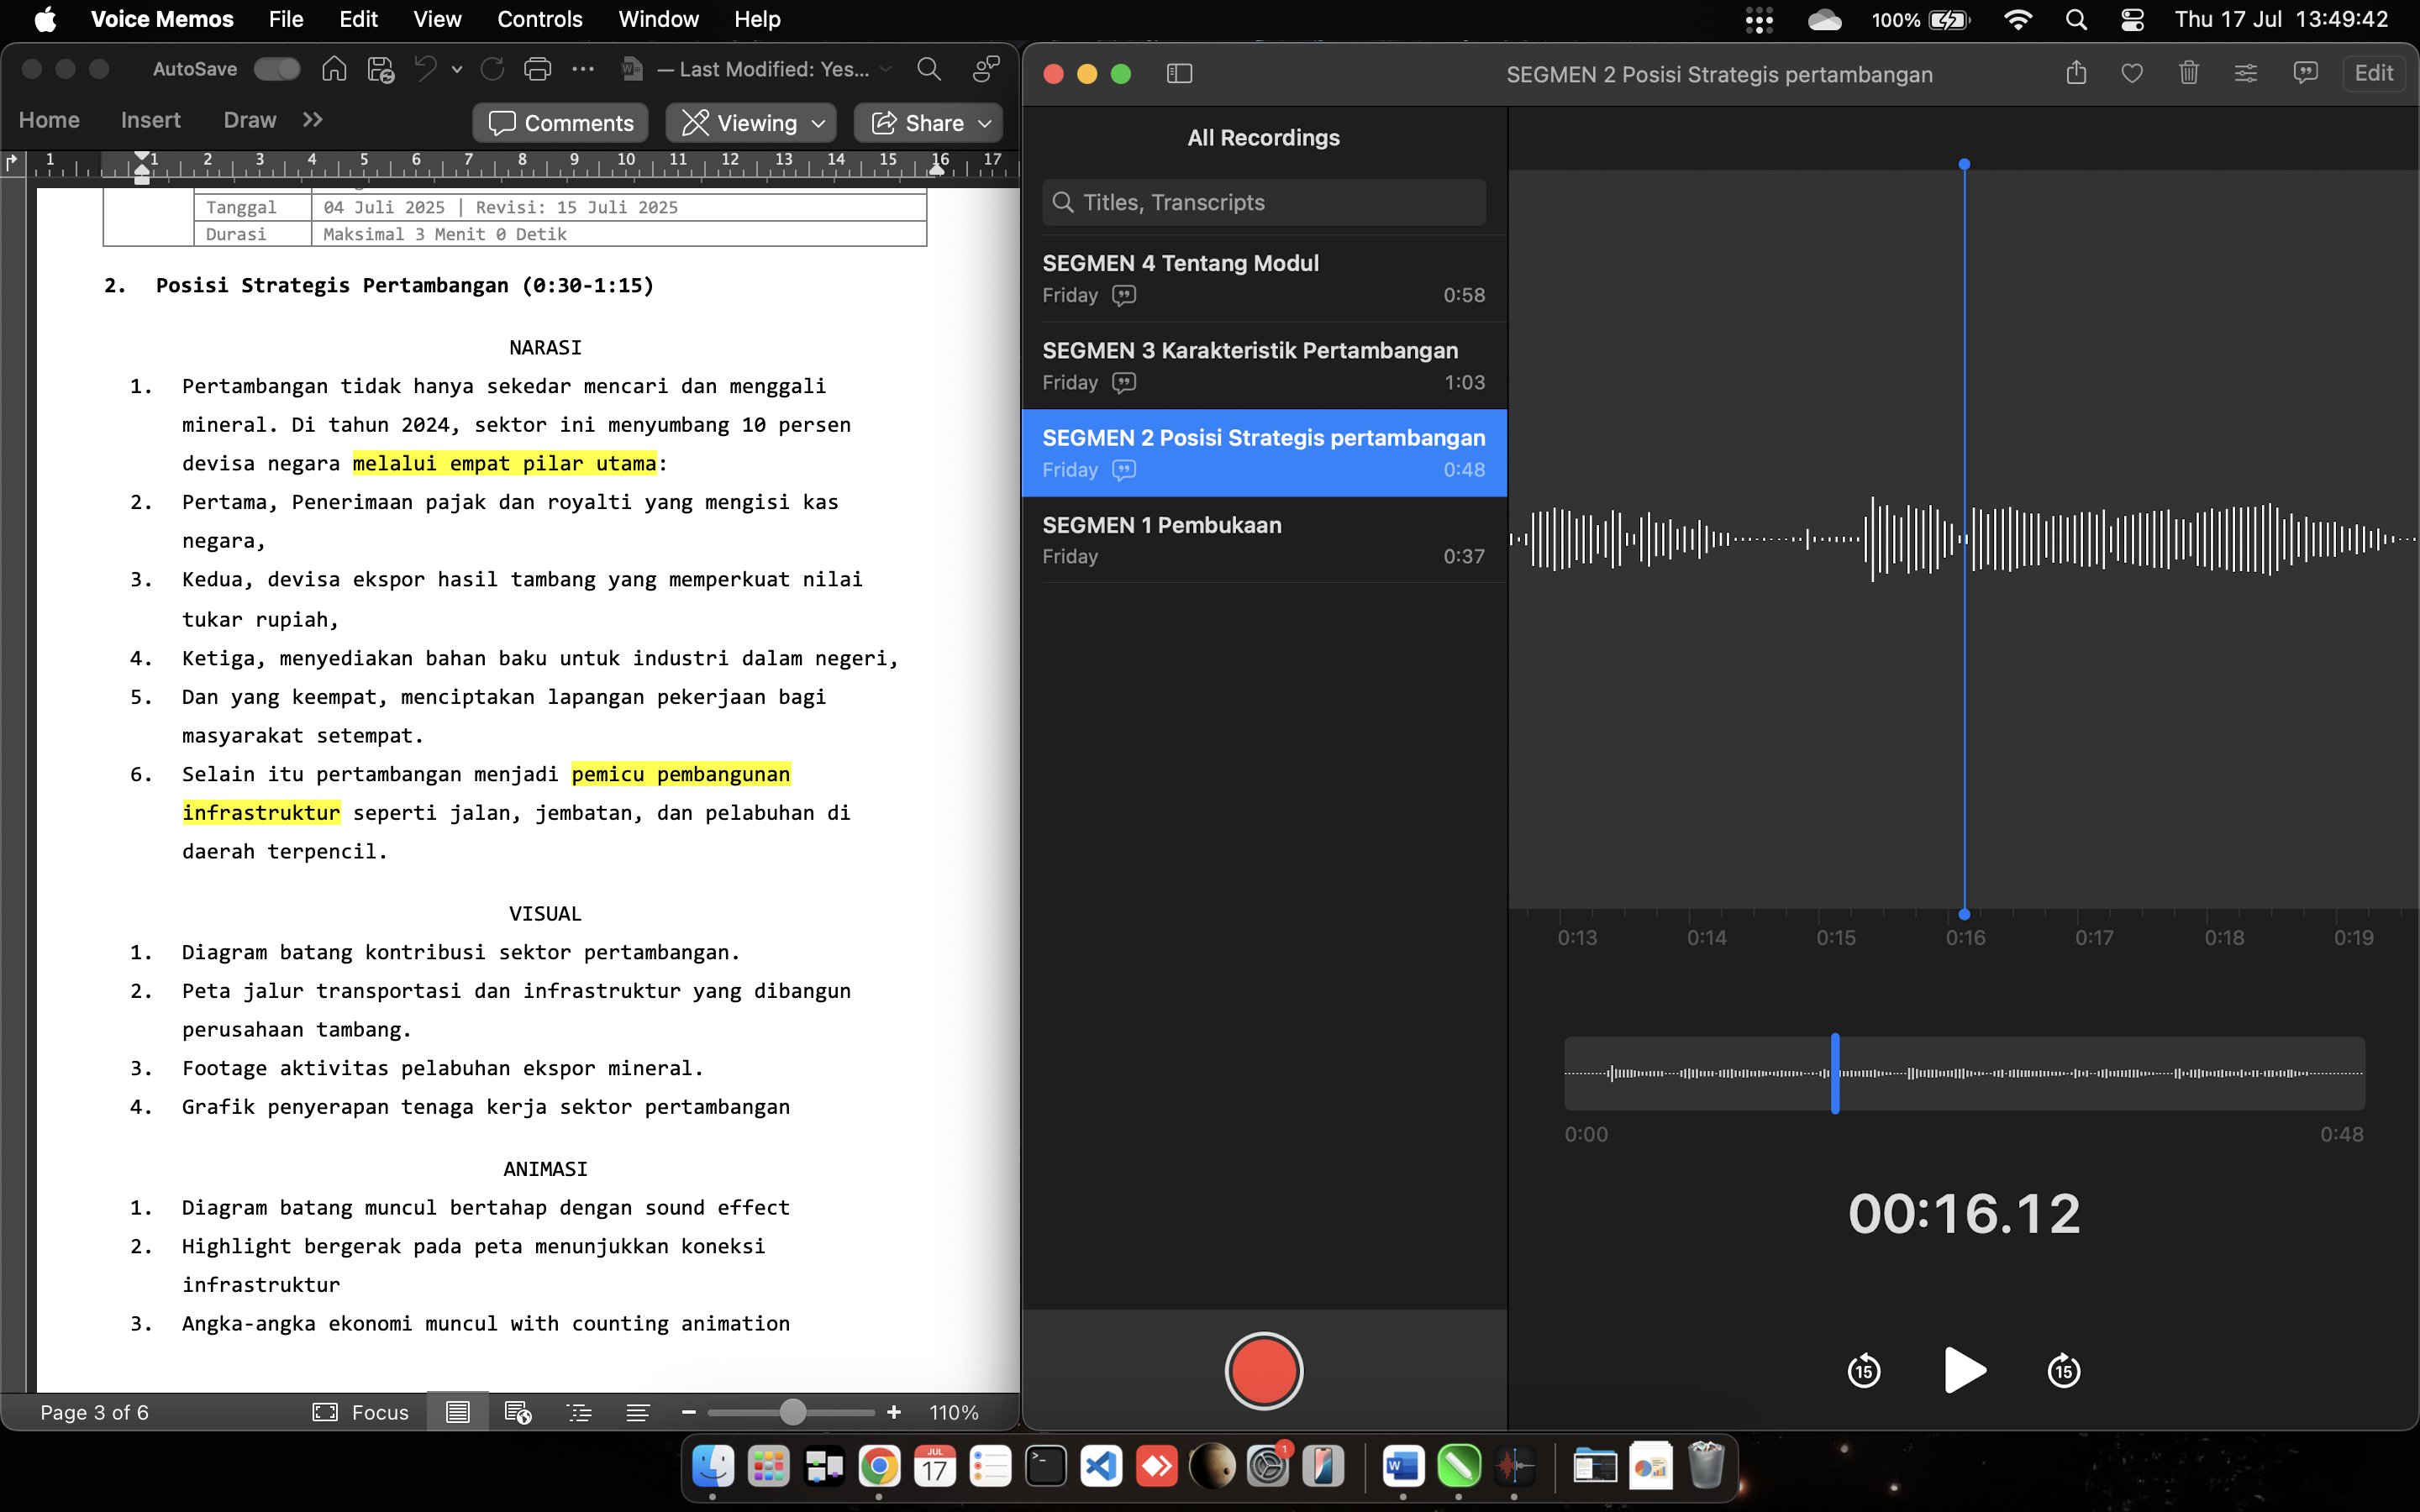
Task: Toggle the AutoSave switch in Word
Action: (x=276, y=69)
